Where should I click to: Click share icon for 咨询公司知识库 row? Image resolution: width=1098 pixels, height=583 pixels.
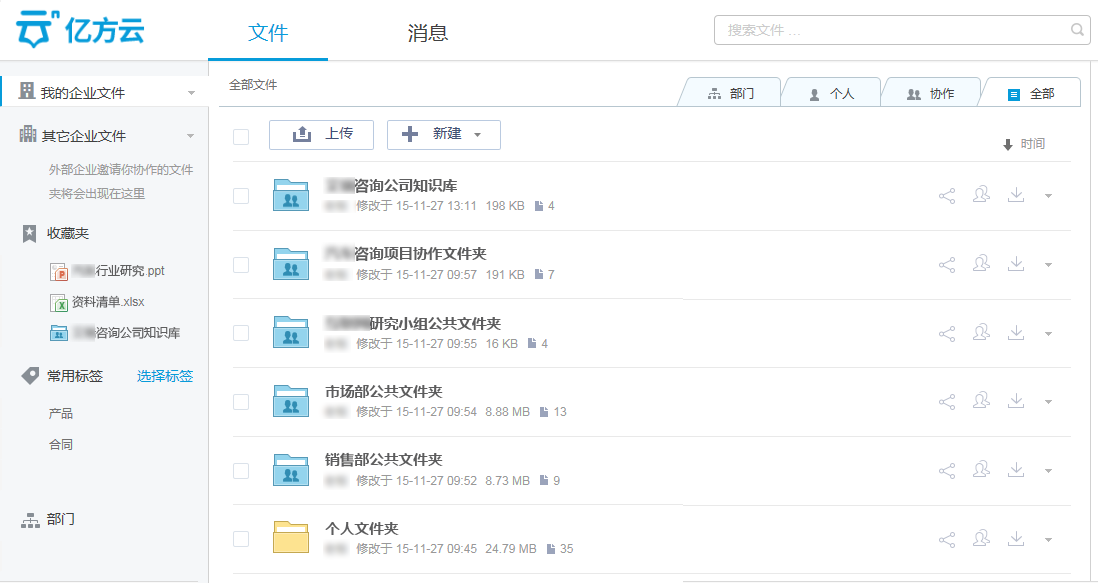(947, 196)
